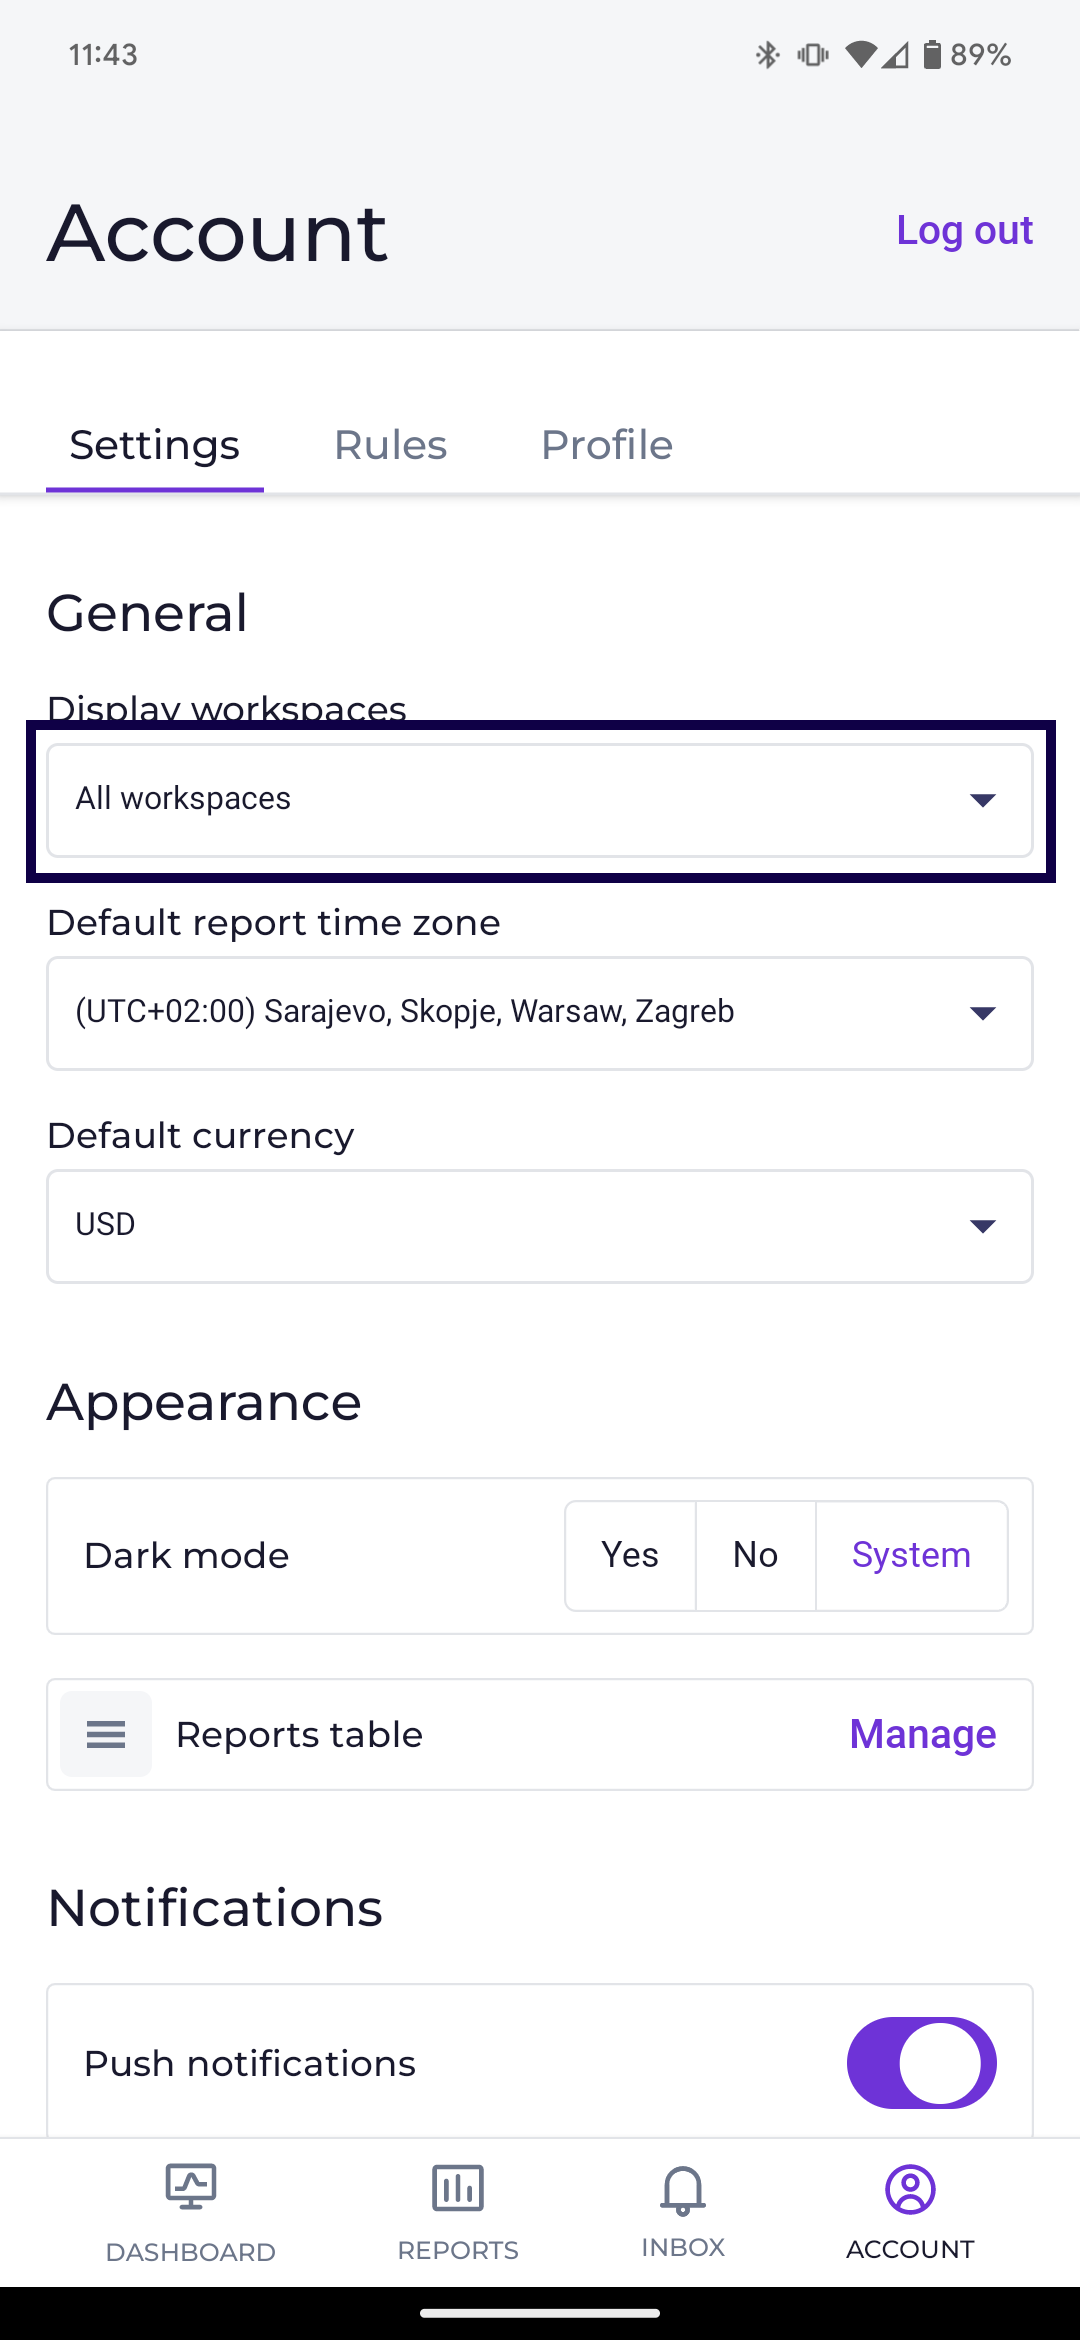Tap Manage for Reports table

922,1734
